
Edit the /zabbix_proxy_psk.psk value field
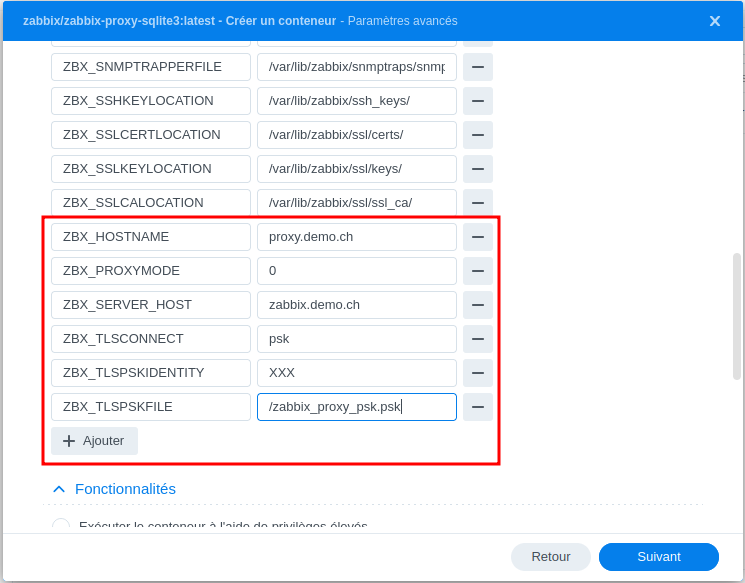coord(357,407)
